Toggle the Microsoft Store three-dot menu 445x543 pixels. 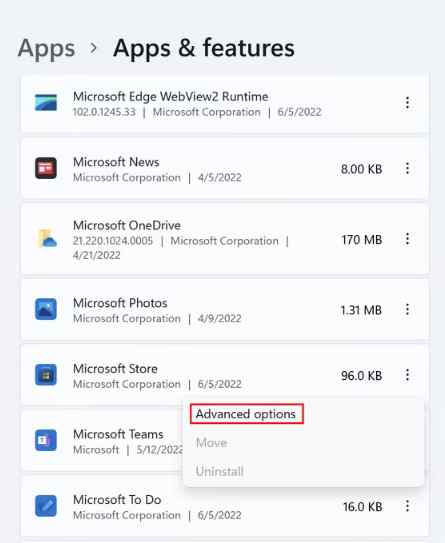408,375
